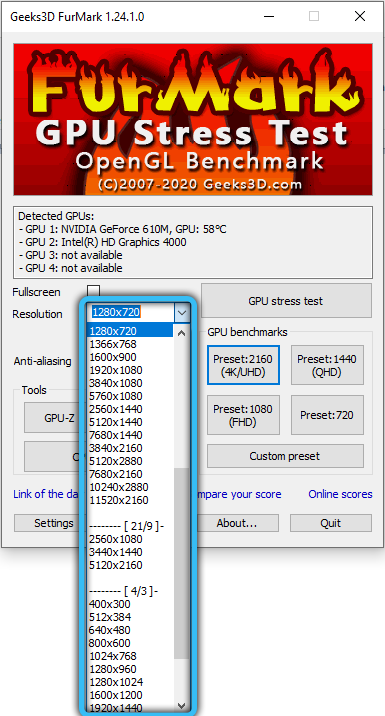Choose 5760x1080 from resolution list
This screenshot has width=385, height=716.
(x=130, y=396)
